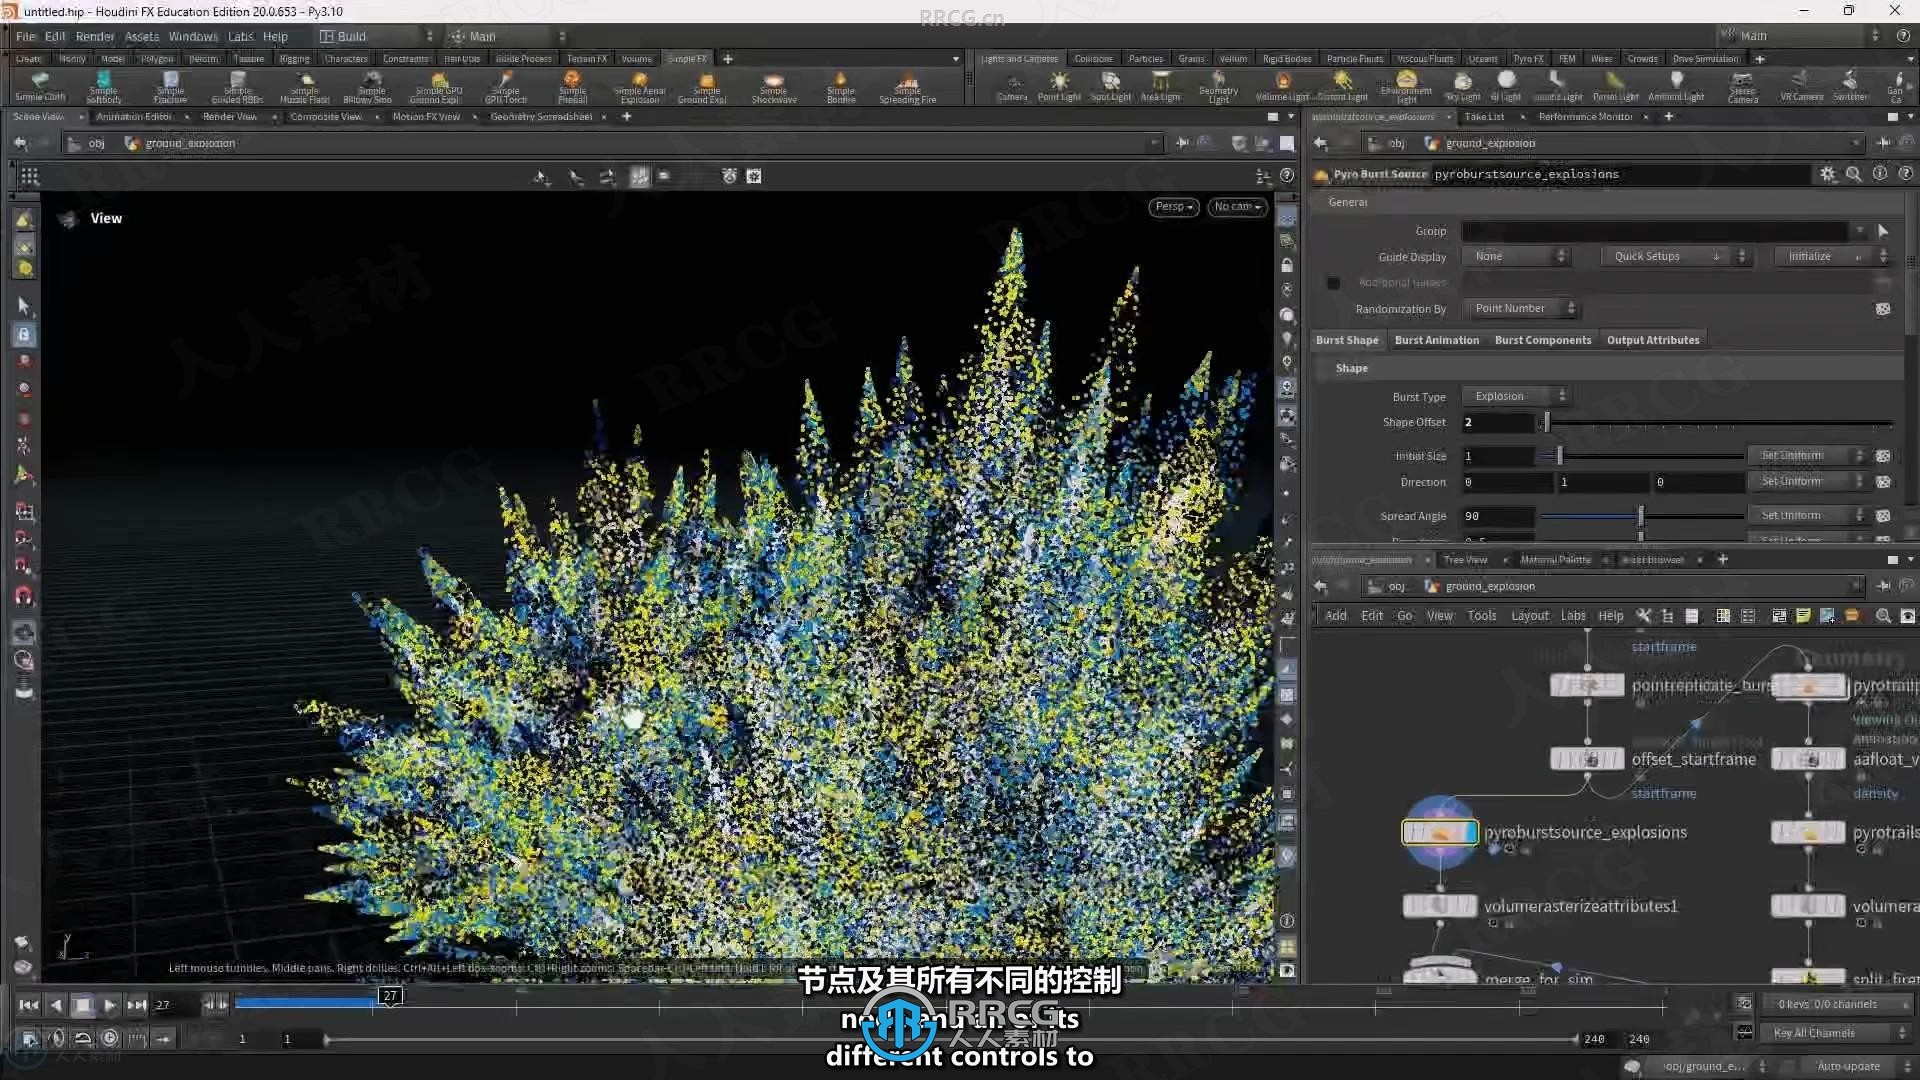Select the viewport Select tool arrow
Viewport: 1920px width, 1080px height.
pyautogui.click(x=24, y=306)
